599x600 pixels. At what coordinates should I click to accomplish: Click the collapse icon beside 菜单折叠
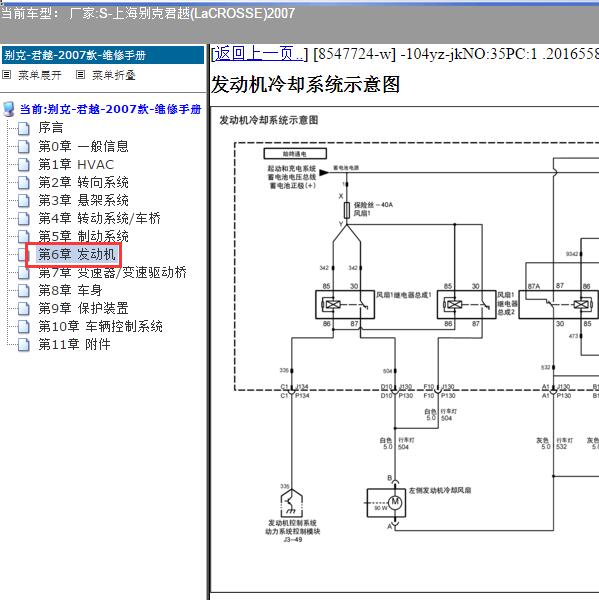click(80, 75)
